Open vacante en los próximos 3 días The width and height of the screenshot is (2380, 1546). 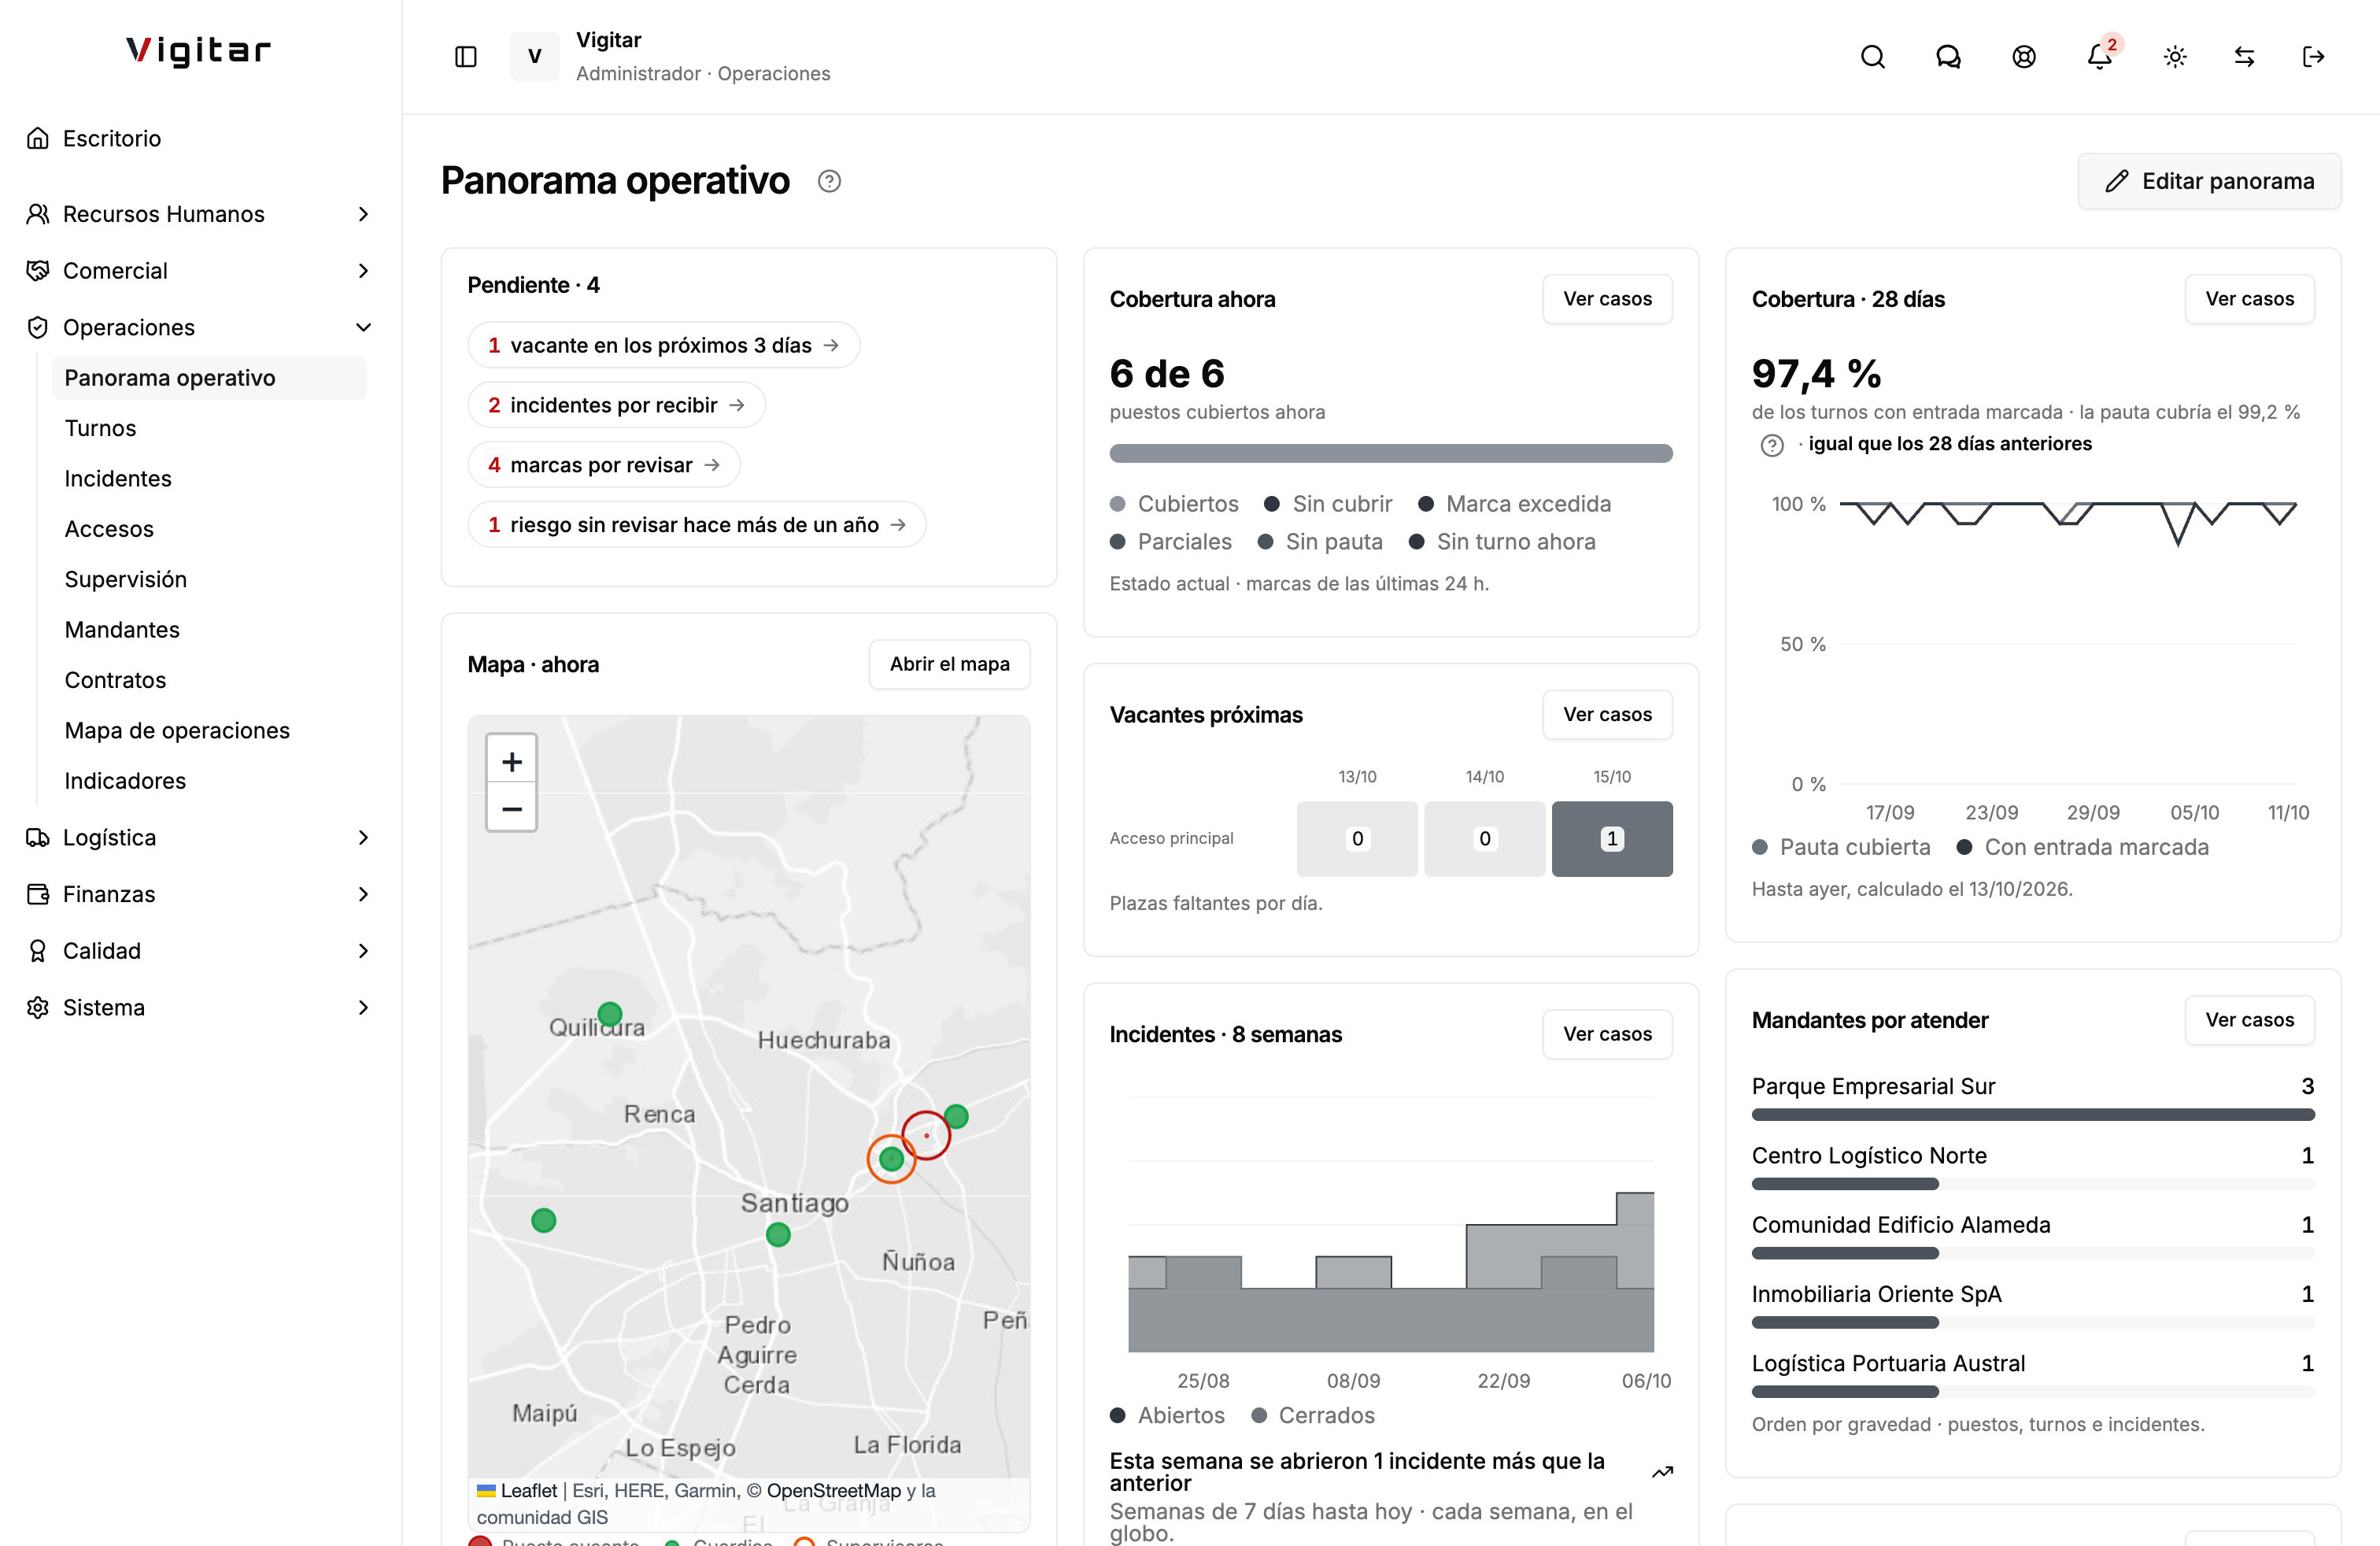(x=663, y=345)
